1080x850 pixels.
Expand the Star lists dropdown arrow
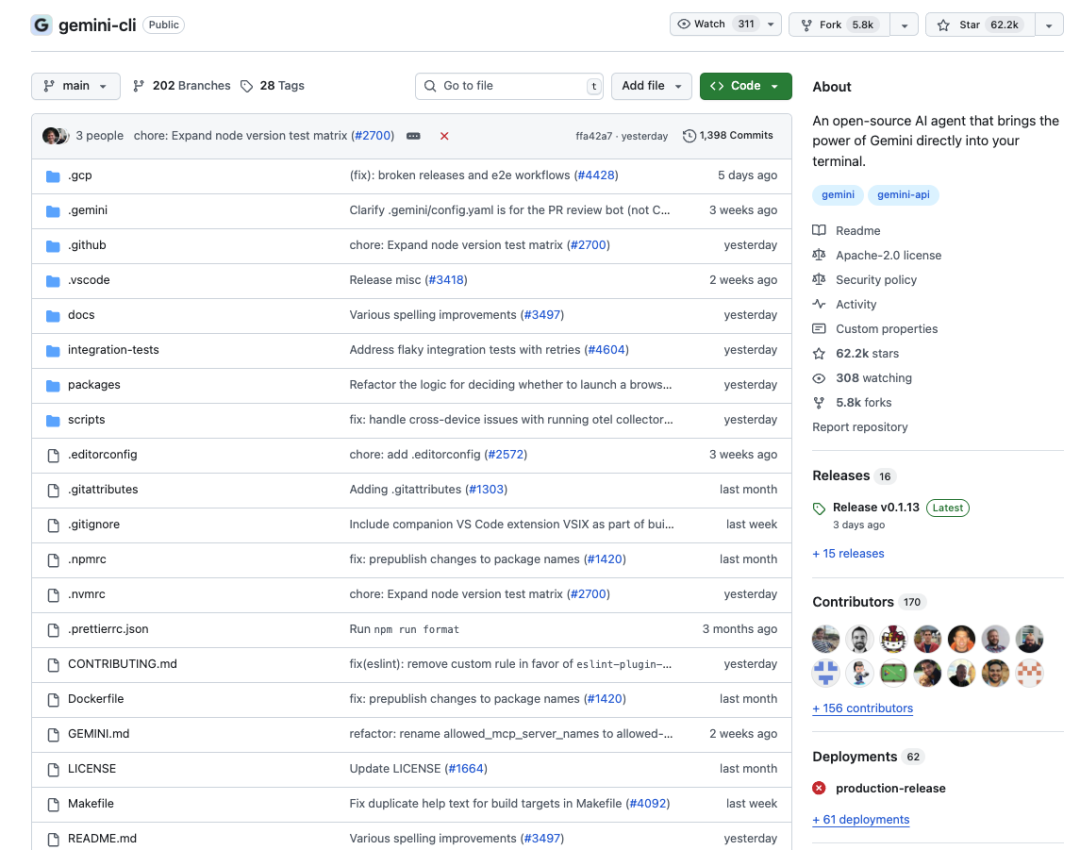coord(1048,25)
